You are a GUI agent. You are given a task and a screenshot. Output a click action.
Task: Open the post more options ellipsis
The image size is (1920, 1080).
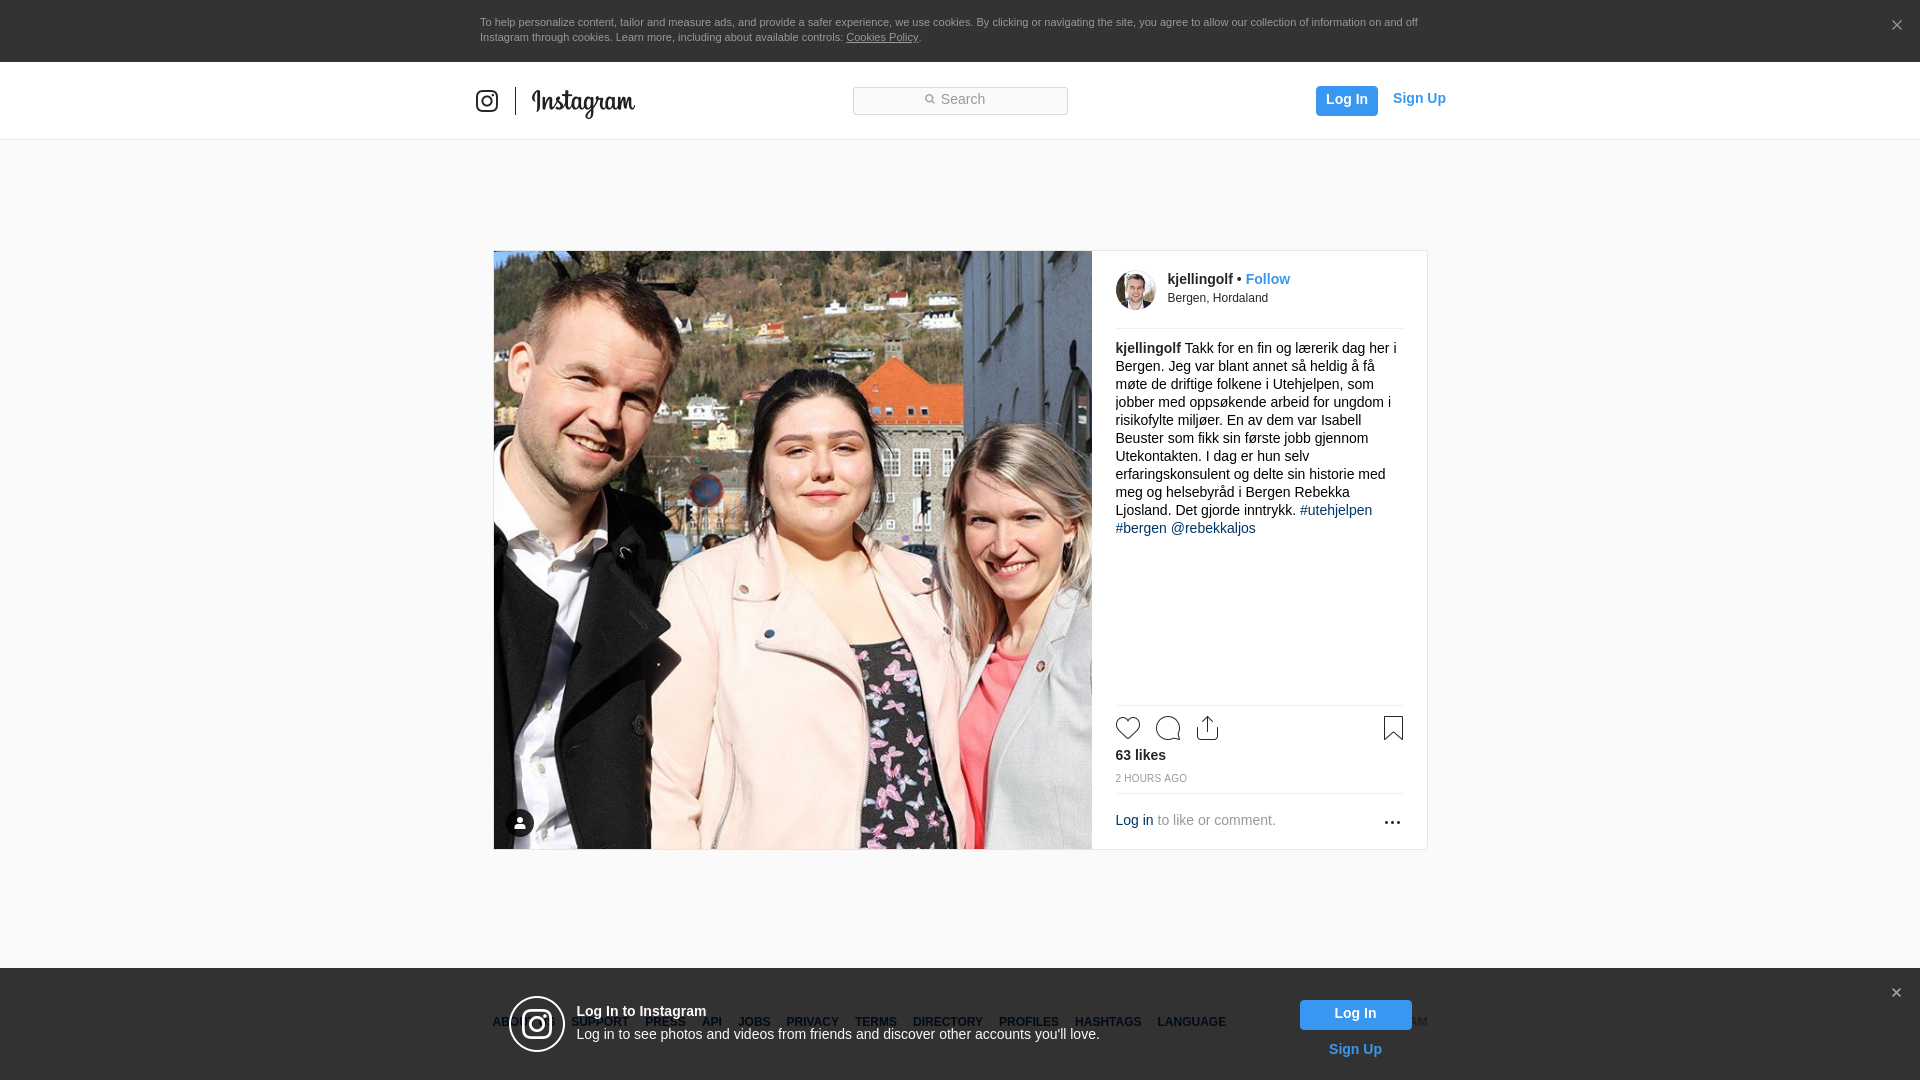[1392, 822]
